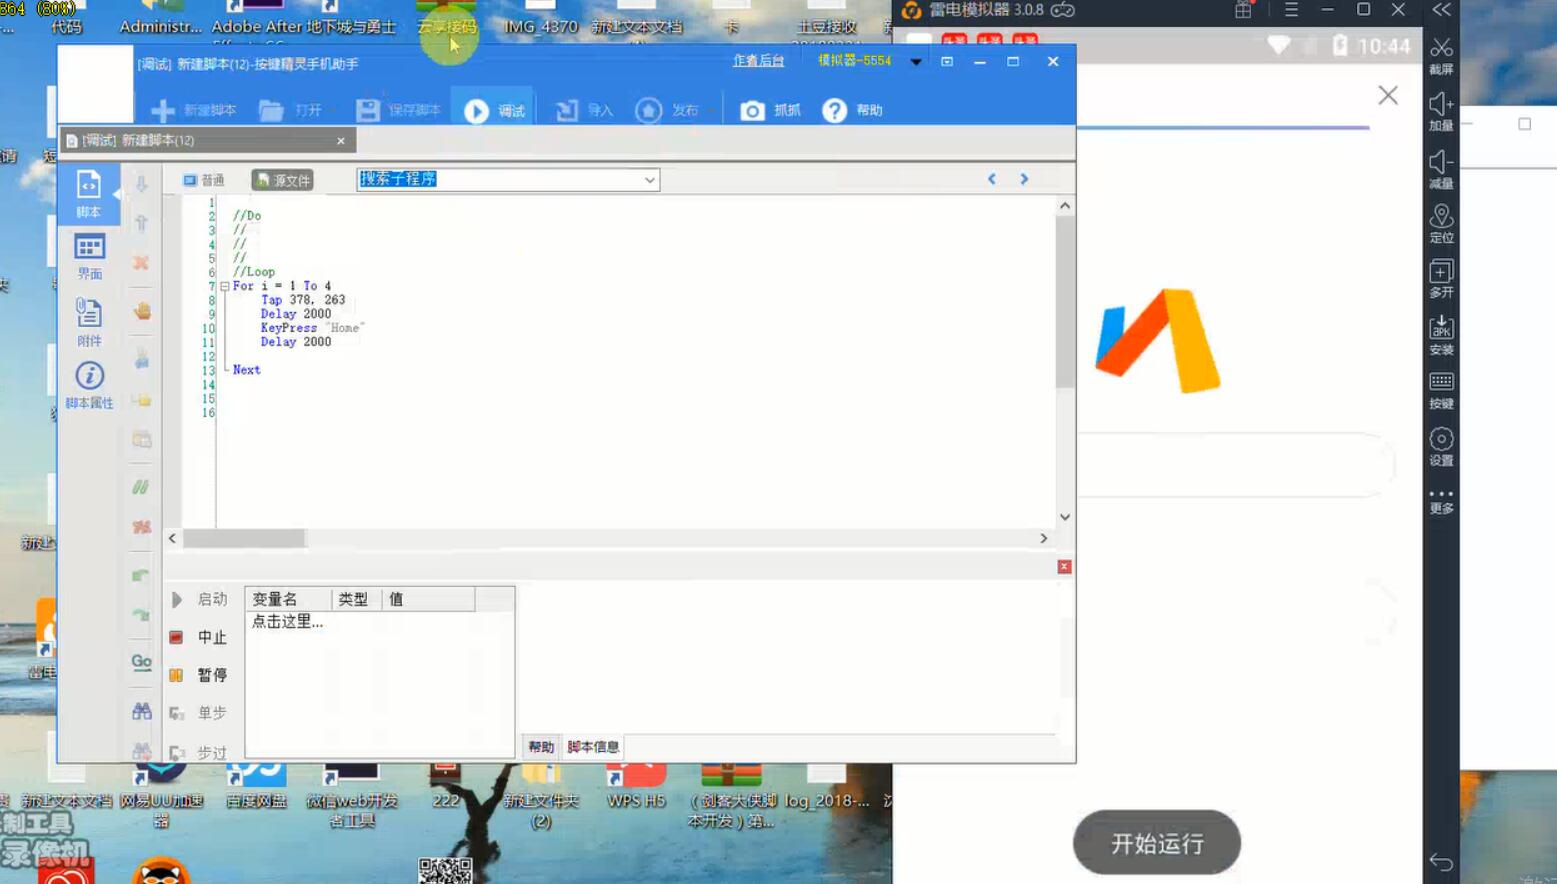Open the 界面 interface panel

tap(89, 256)
